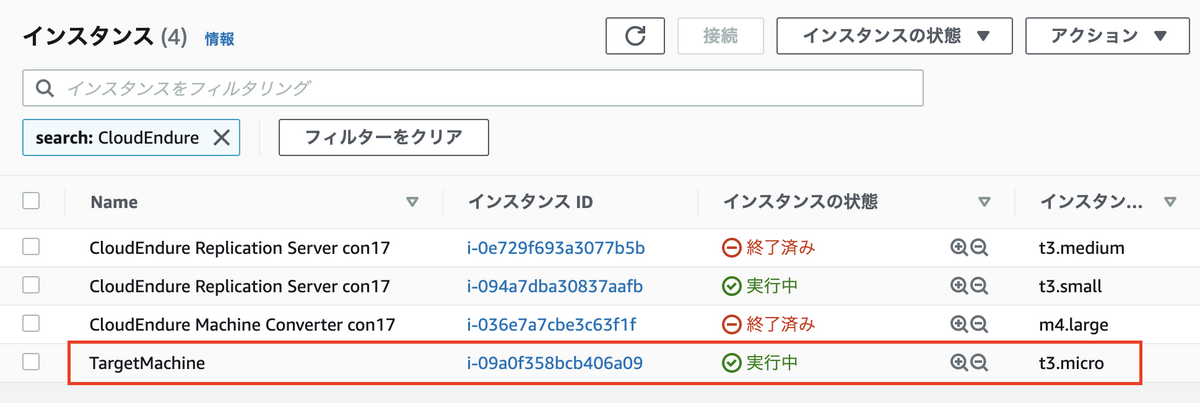Click 終了済み status of Machine Converter
Viewport: 1200px width, 403px height.
click(x=769, y=324)
